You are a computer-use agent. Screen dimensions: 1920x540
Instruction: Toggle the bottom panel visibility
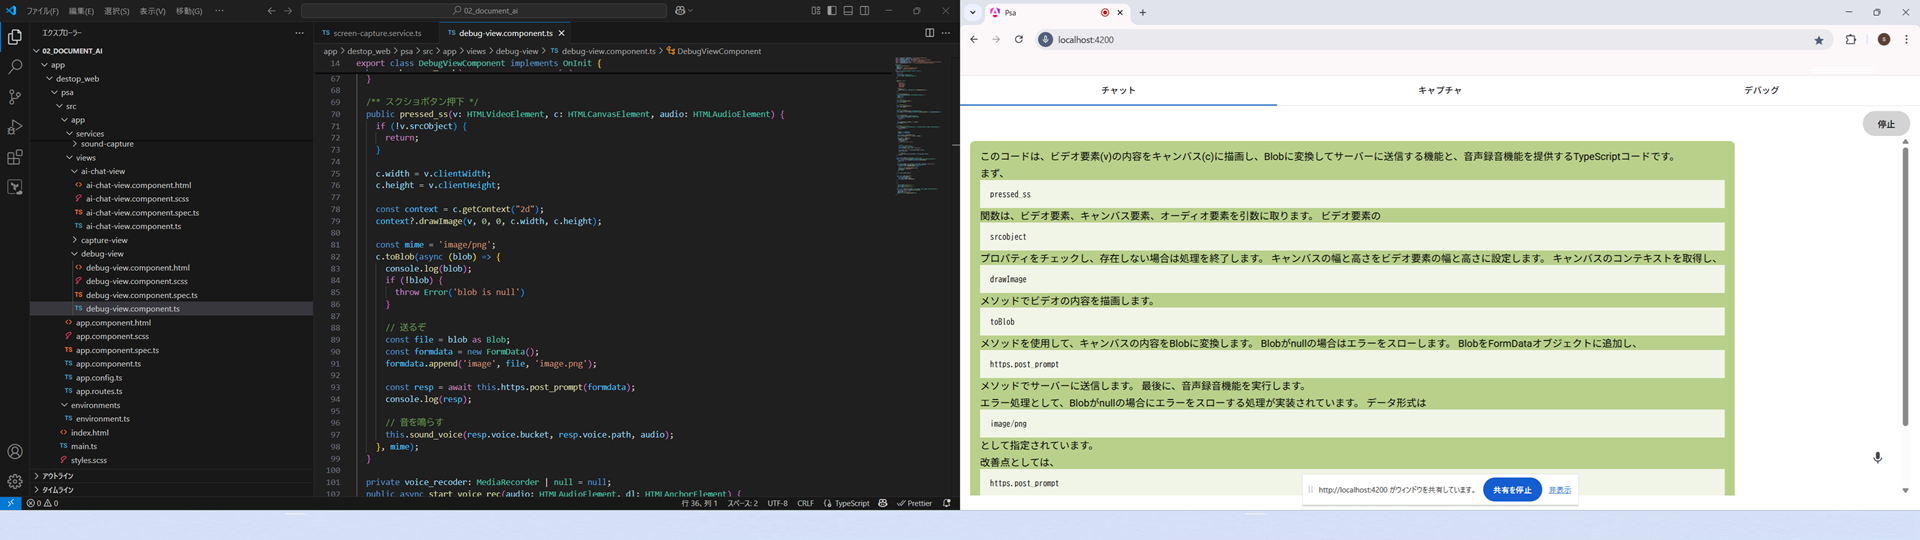point(848,11)
